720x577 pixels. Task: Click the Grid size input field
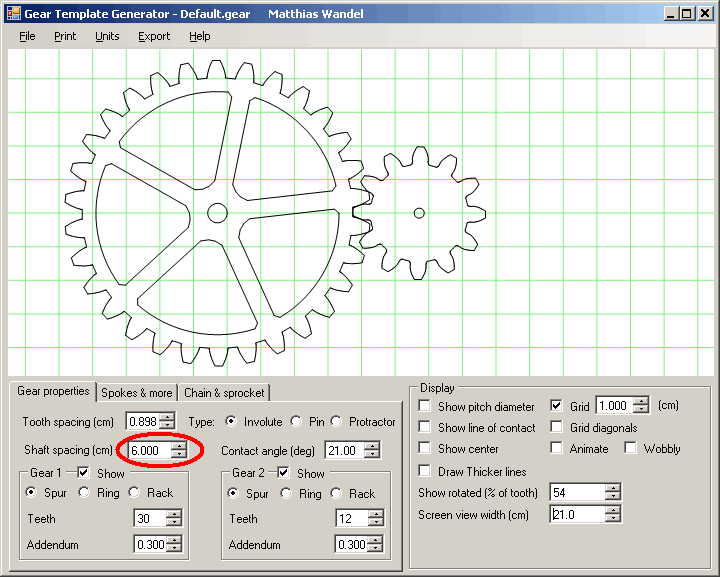tap(614, 406)
